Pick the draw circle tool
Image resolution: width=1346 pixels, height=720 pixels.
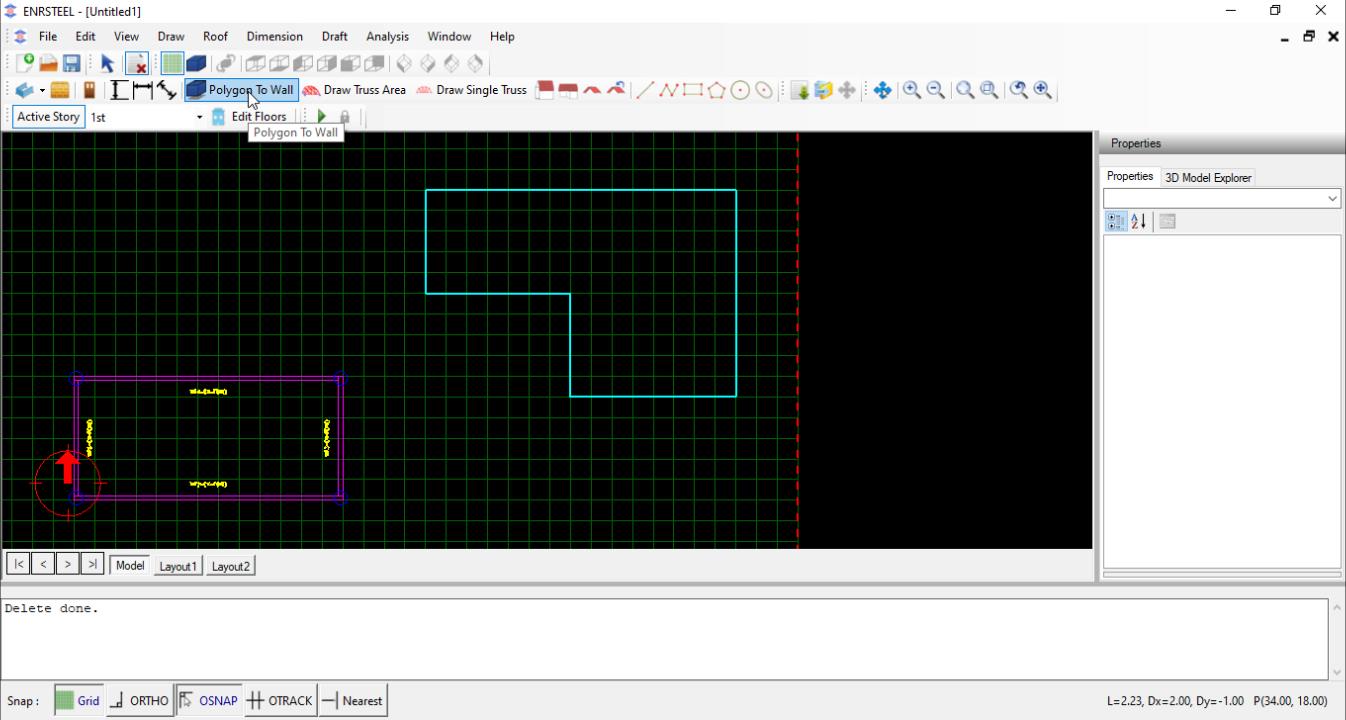point(740,90)
